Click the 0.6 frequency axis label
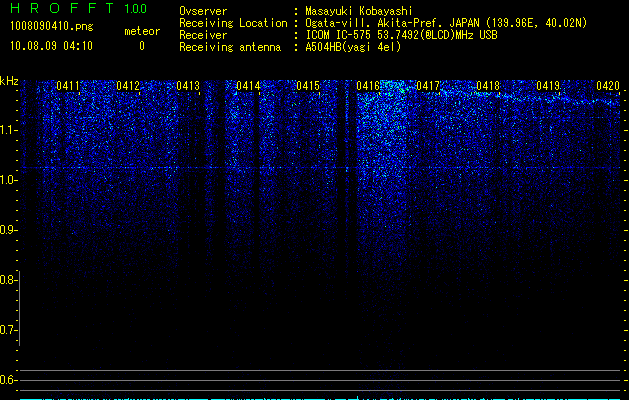Viewport: 629px width, 400px height. coord(8,380)
